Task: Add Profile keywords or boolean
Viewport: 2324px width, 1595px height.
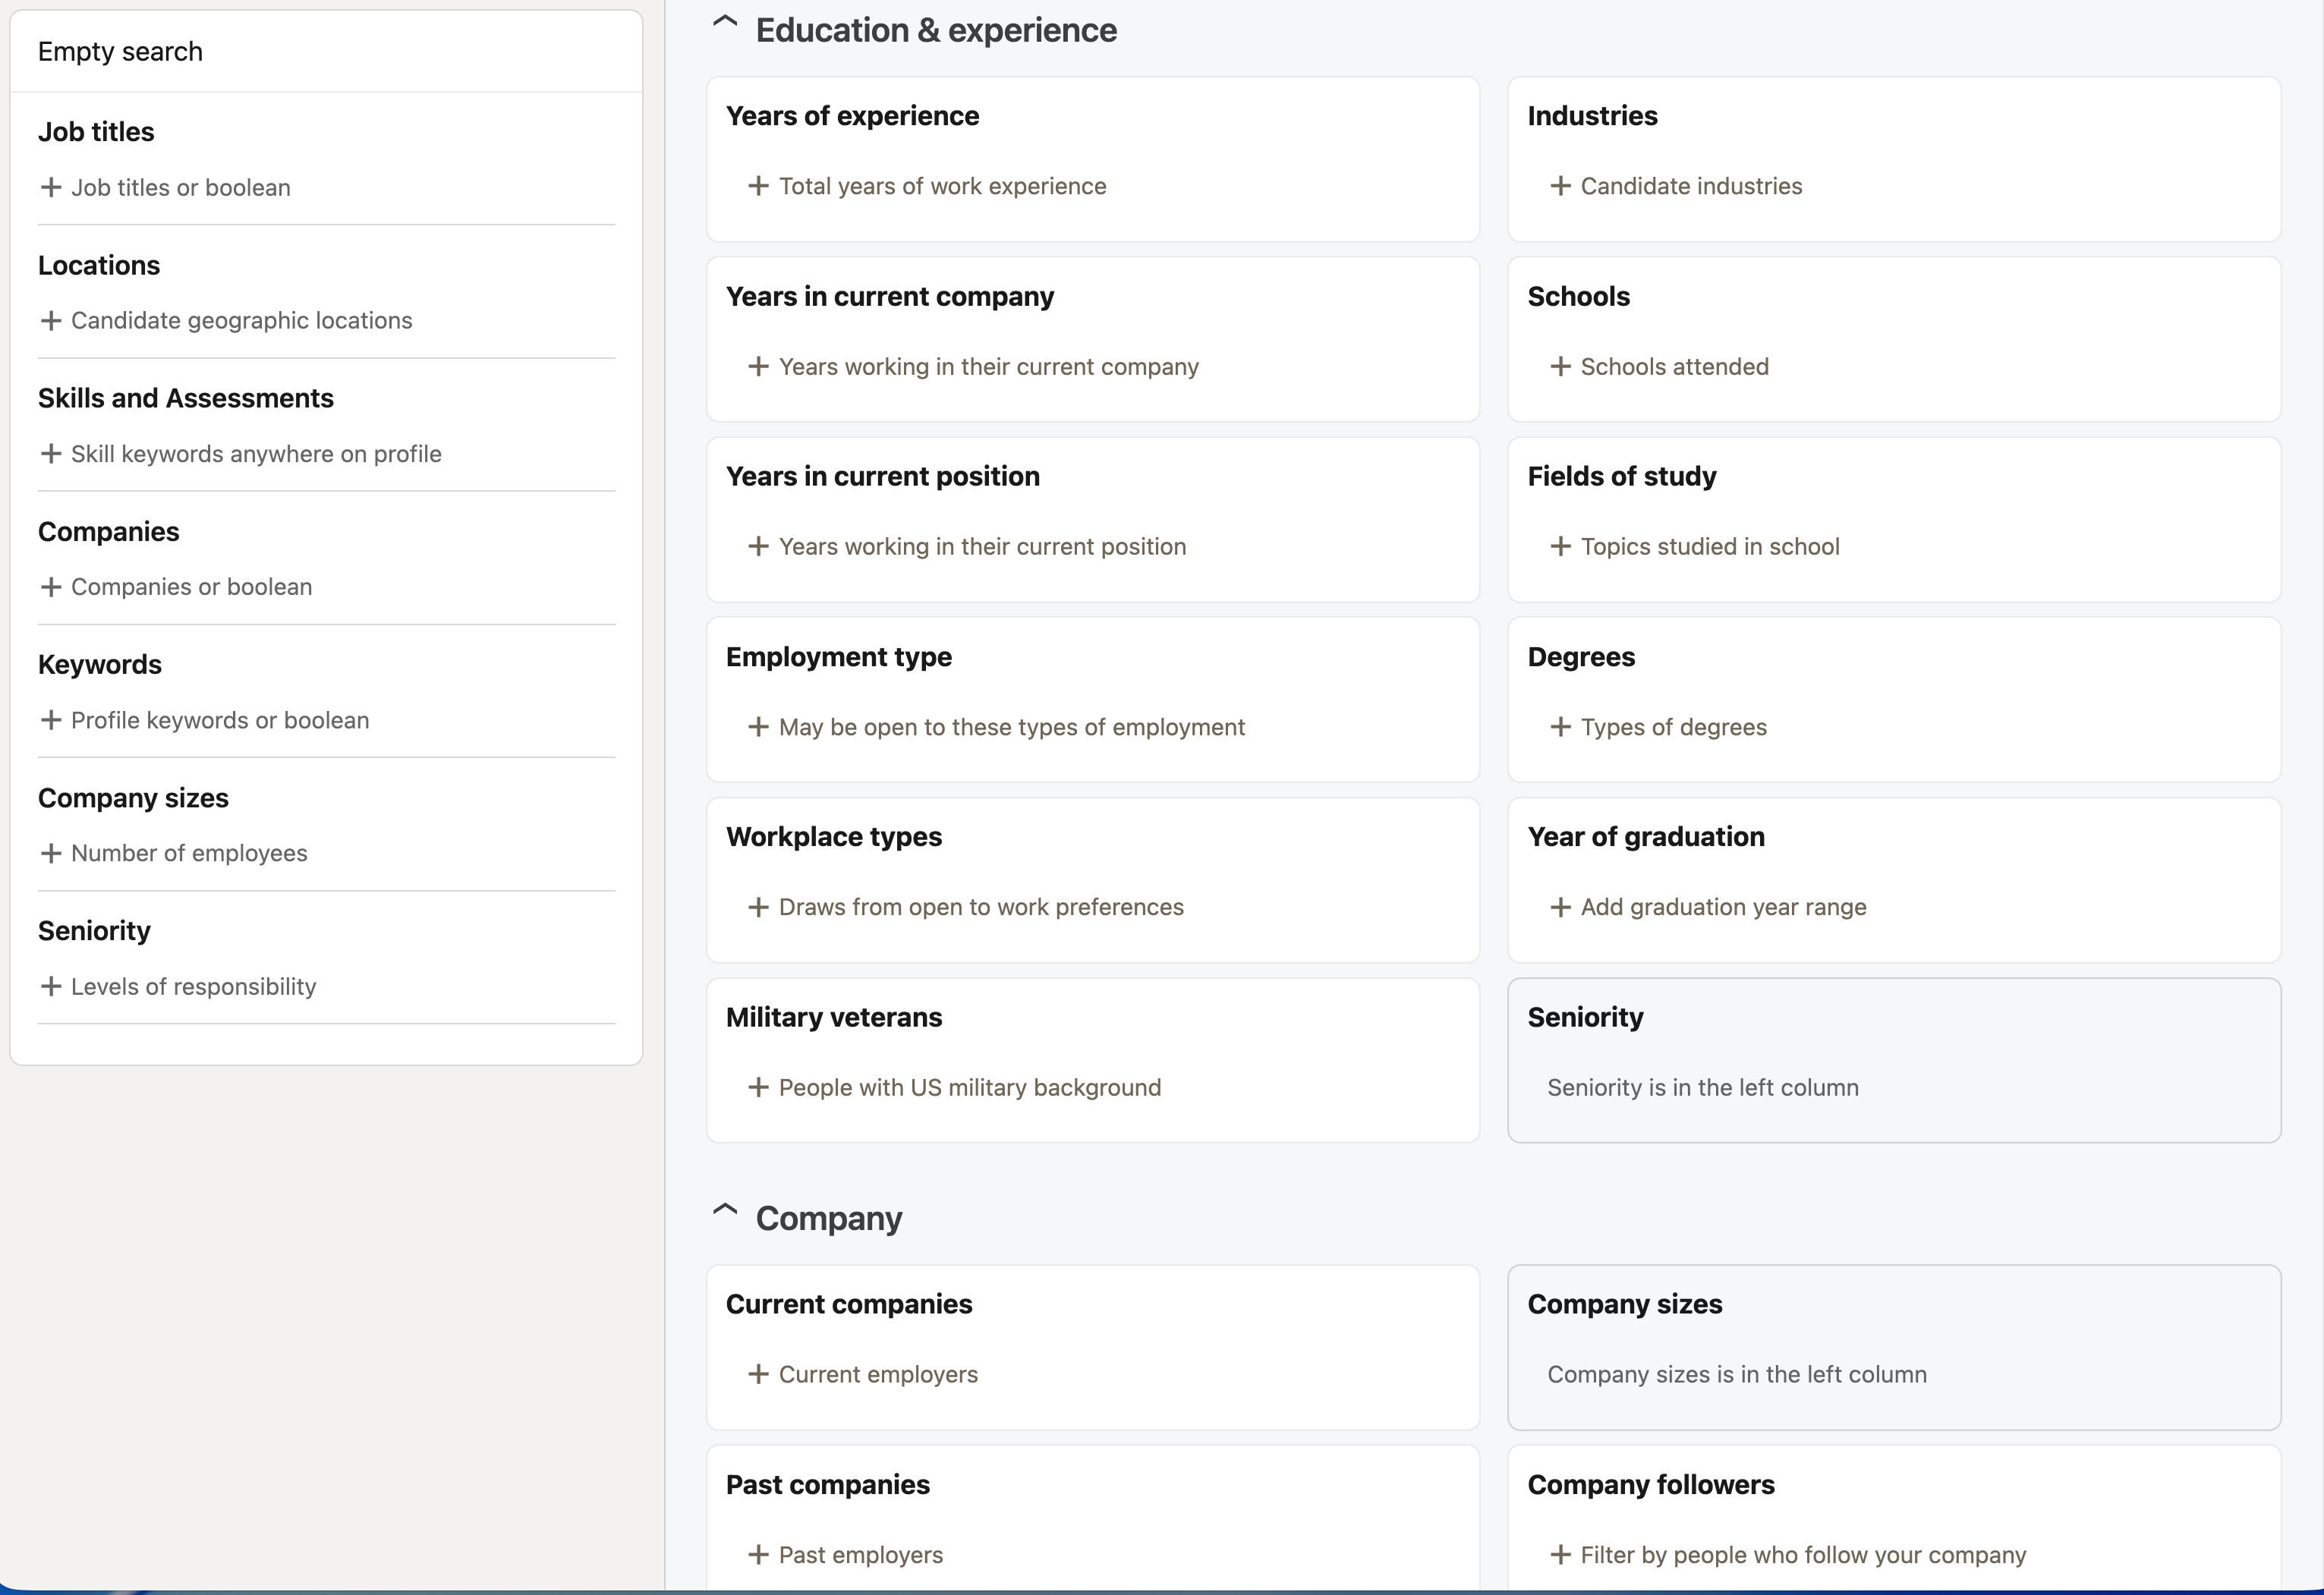Action: point(218,720)
